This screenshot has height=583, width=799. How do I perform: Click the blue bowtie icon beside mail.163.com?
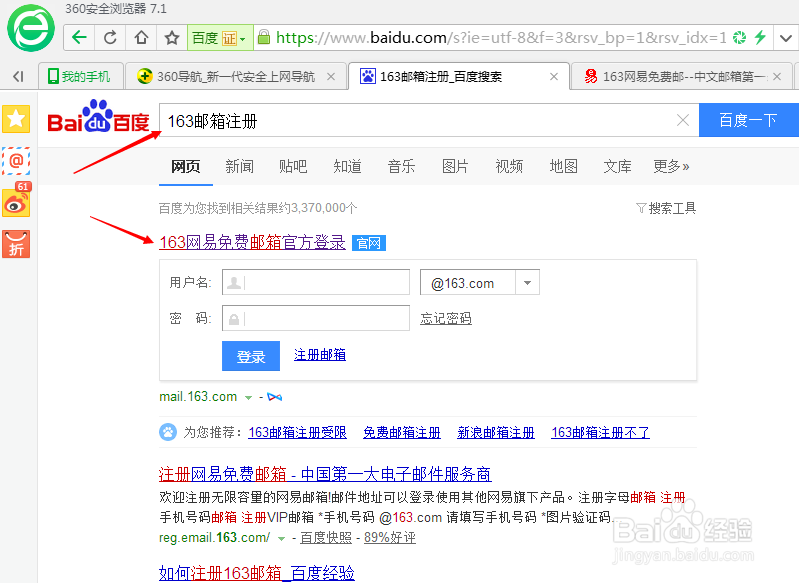(x=275, y=397)
